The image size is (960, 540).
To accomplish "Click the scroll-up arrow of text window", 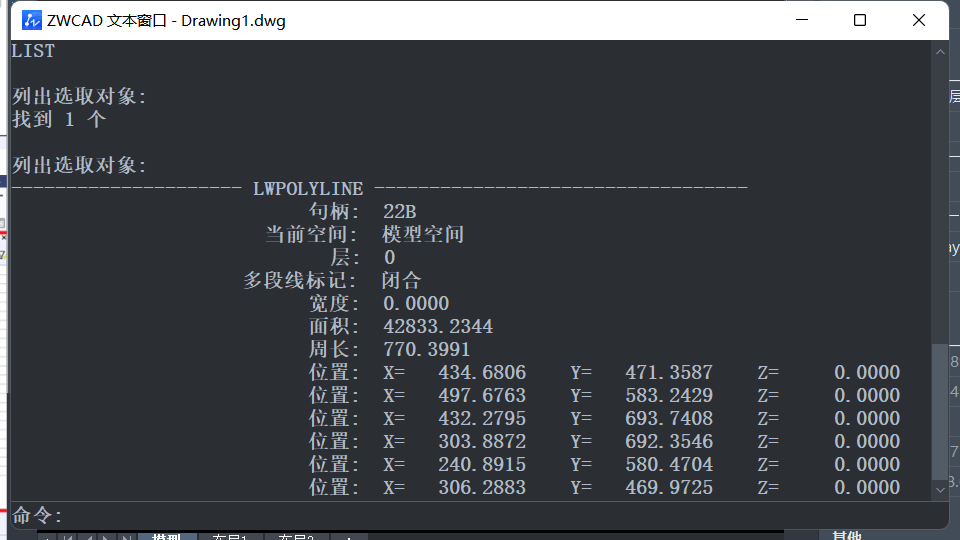I will (x=940, y=52).
